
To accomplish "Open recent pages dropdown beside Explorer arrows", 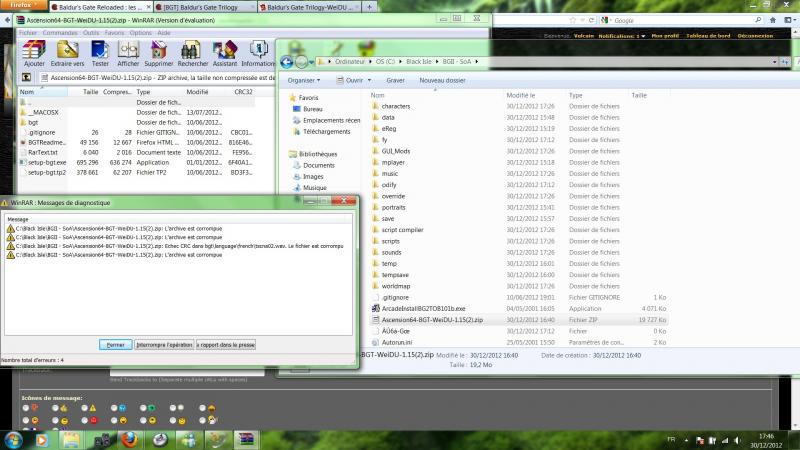I will coord(311,63).
